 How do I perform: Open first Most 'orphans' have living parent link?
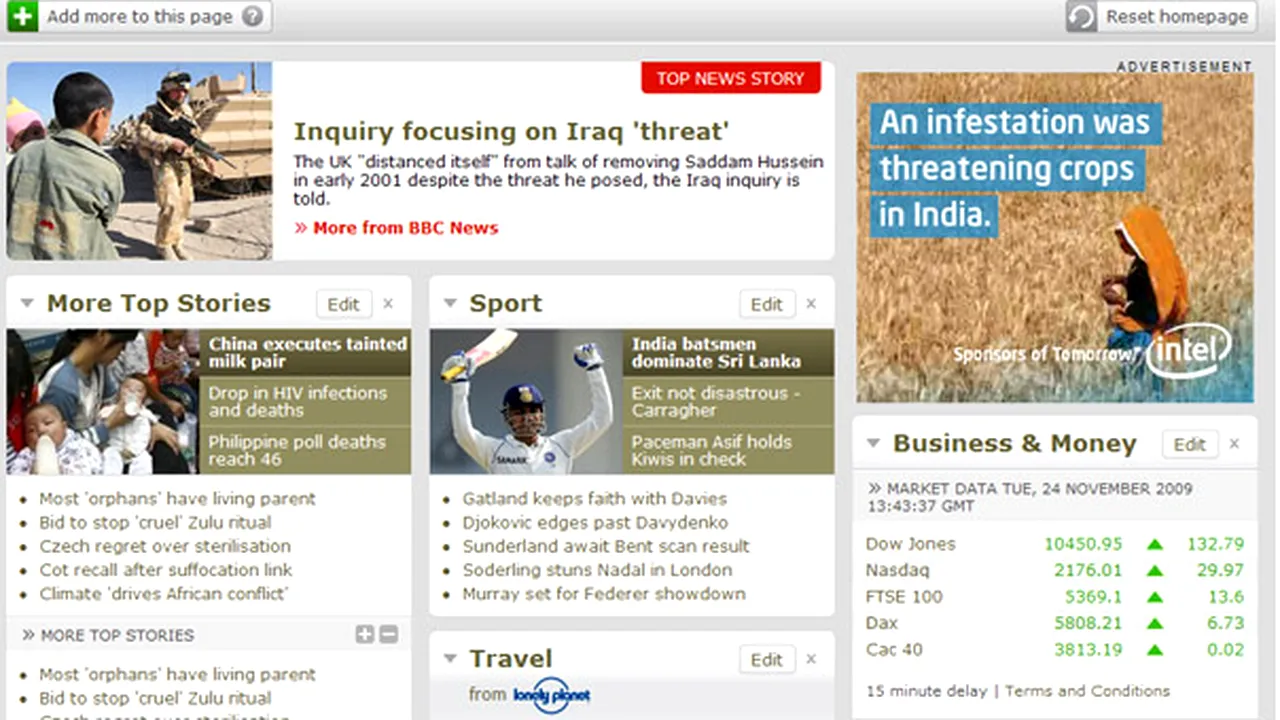point(177,498)
